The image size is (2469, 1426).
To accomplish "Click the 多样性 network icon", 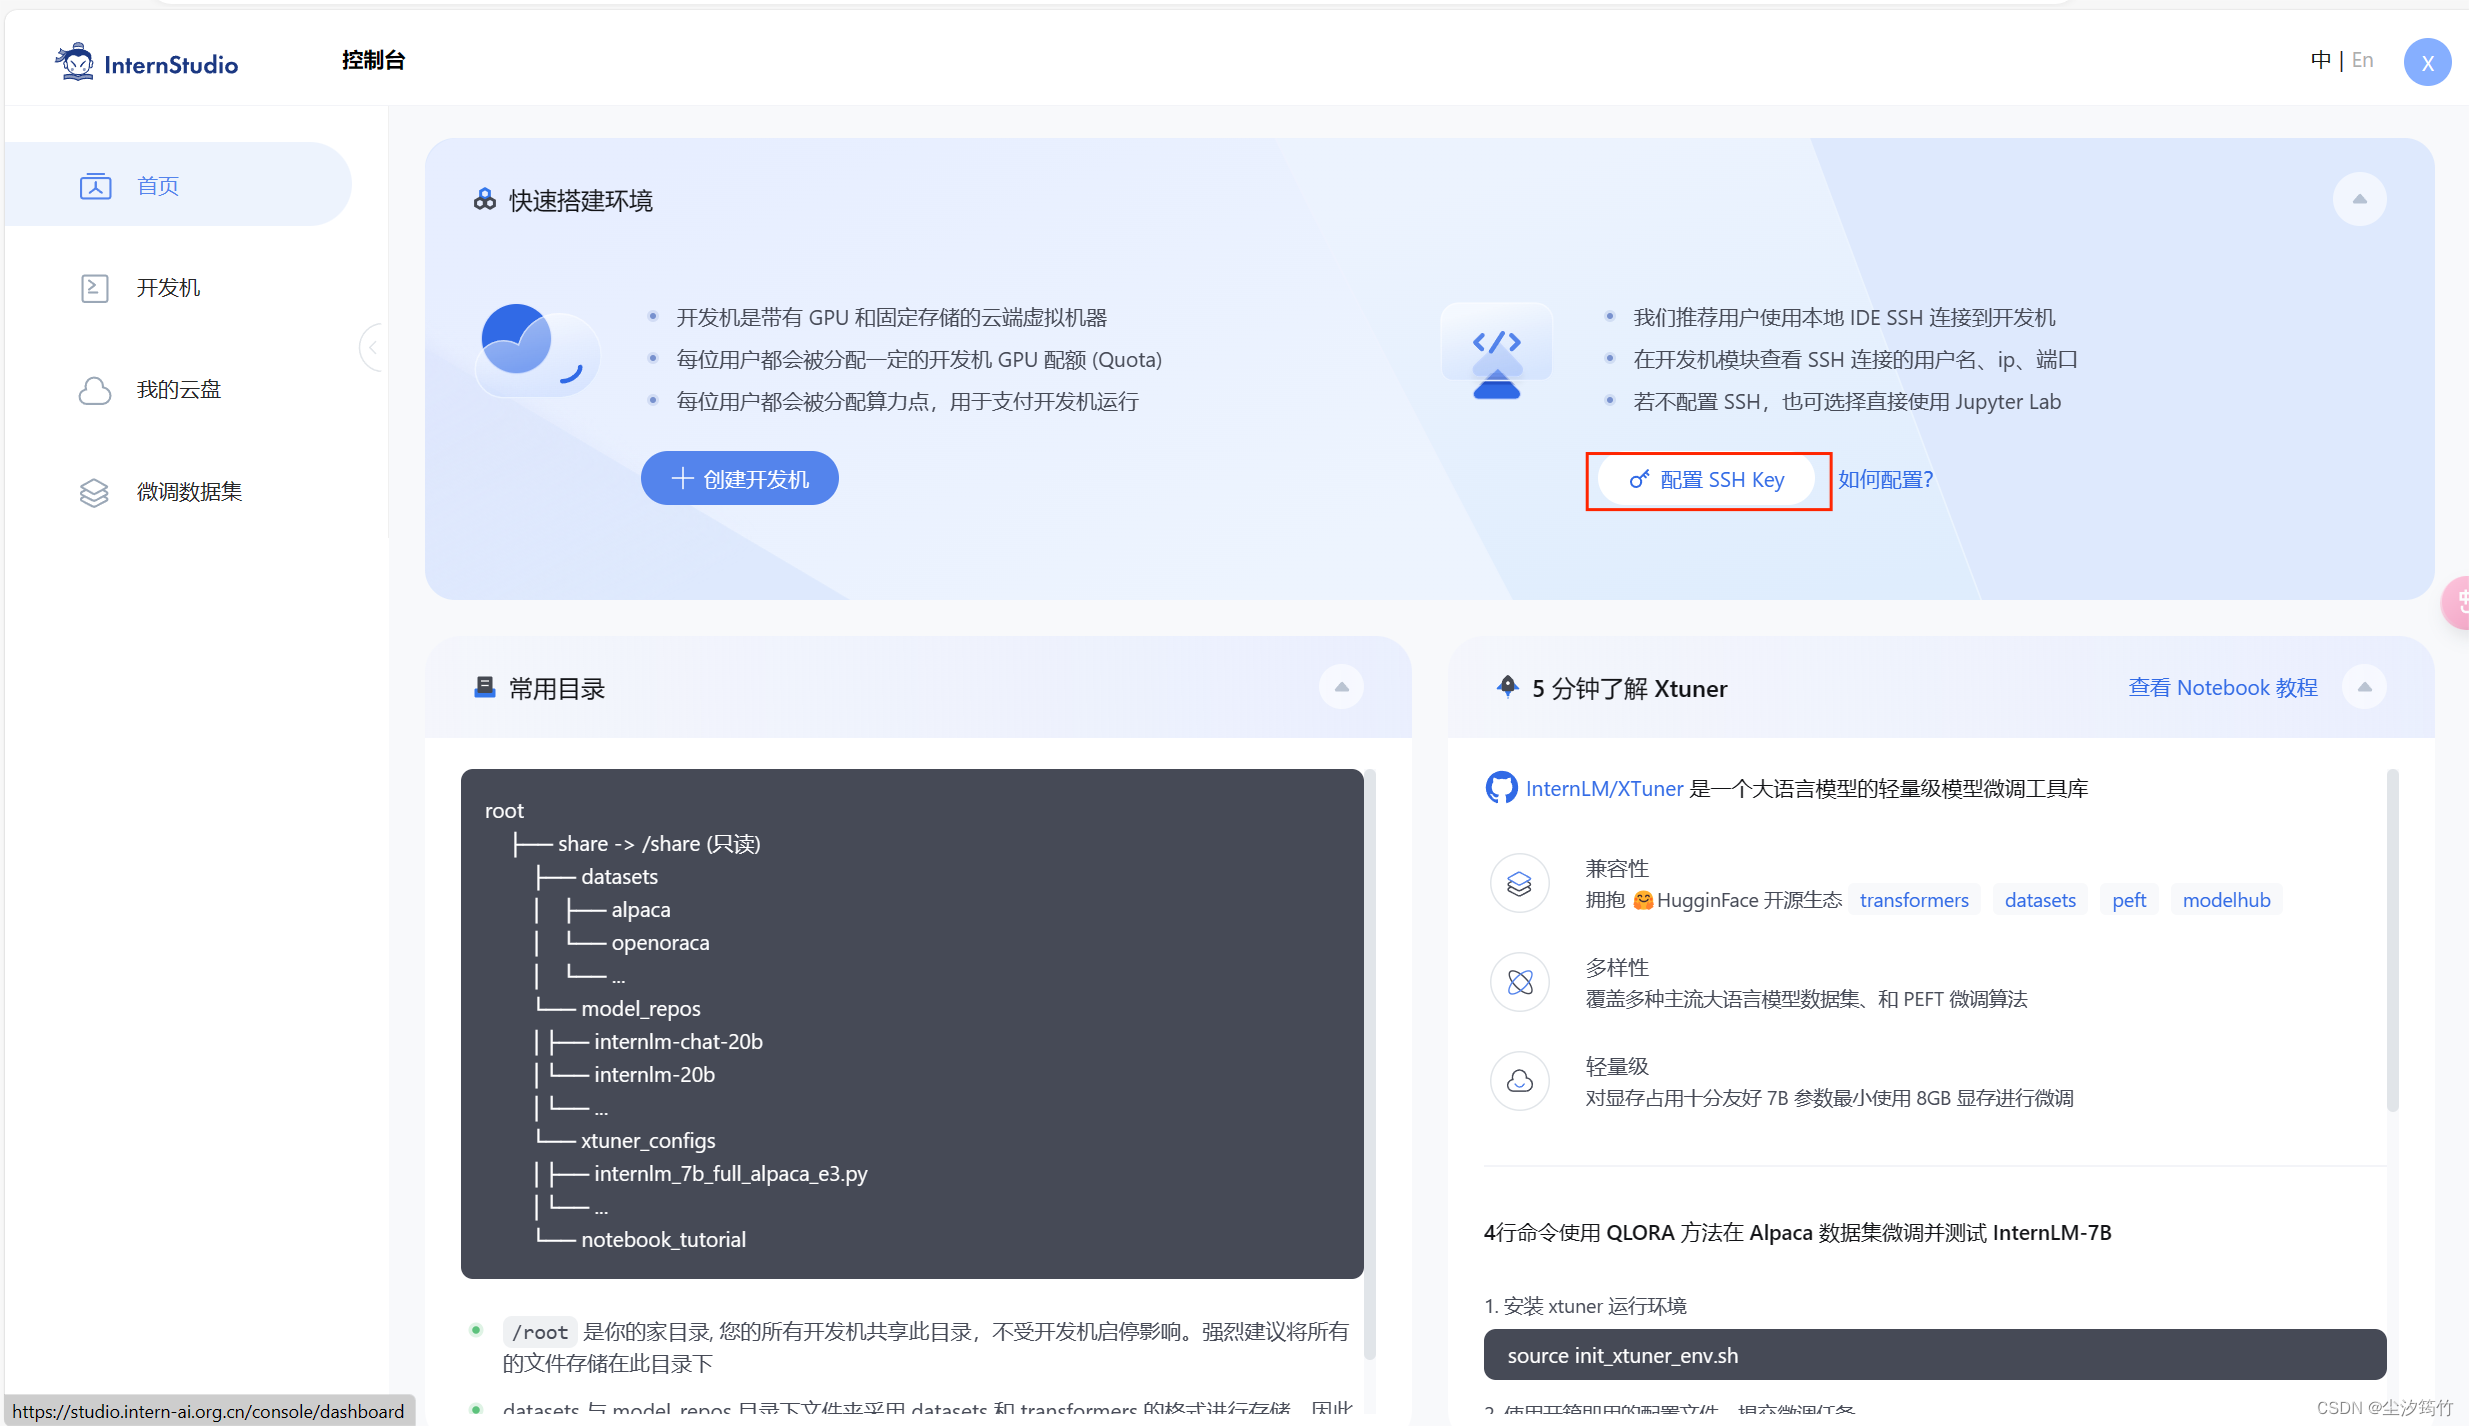I will (x=1519, y=982).
